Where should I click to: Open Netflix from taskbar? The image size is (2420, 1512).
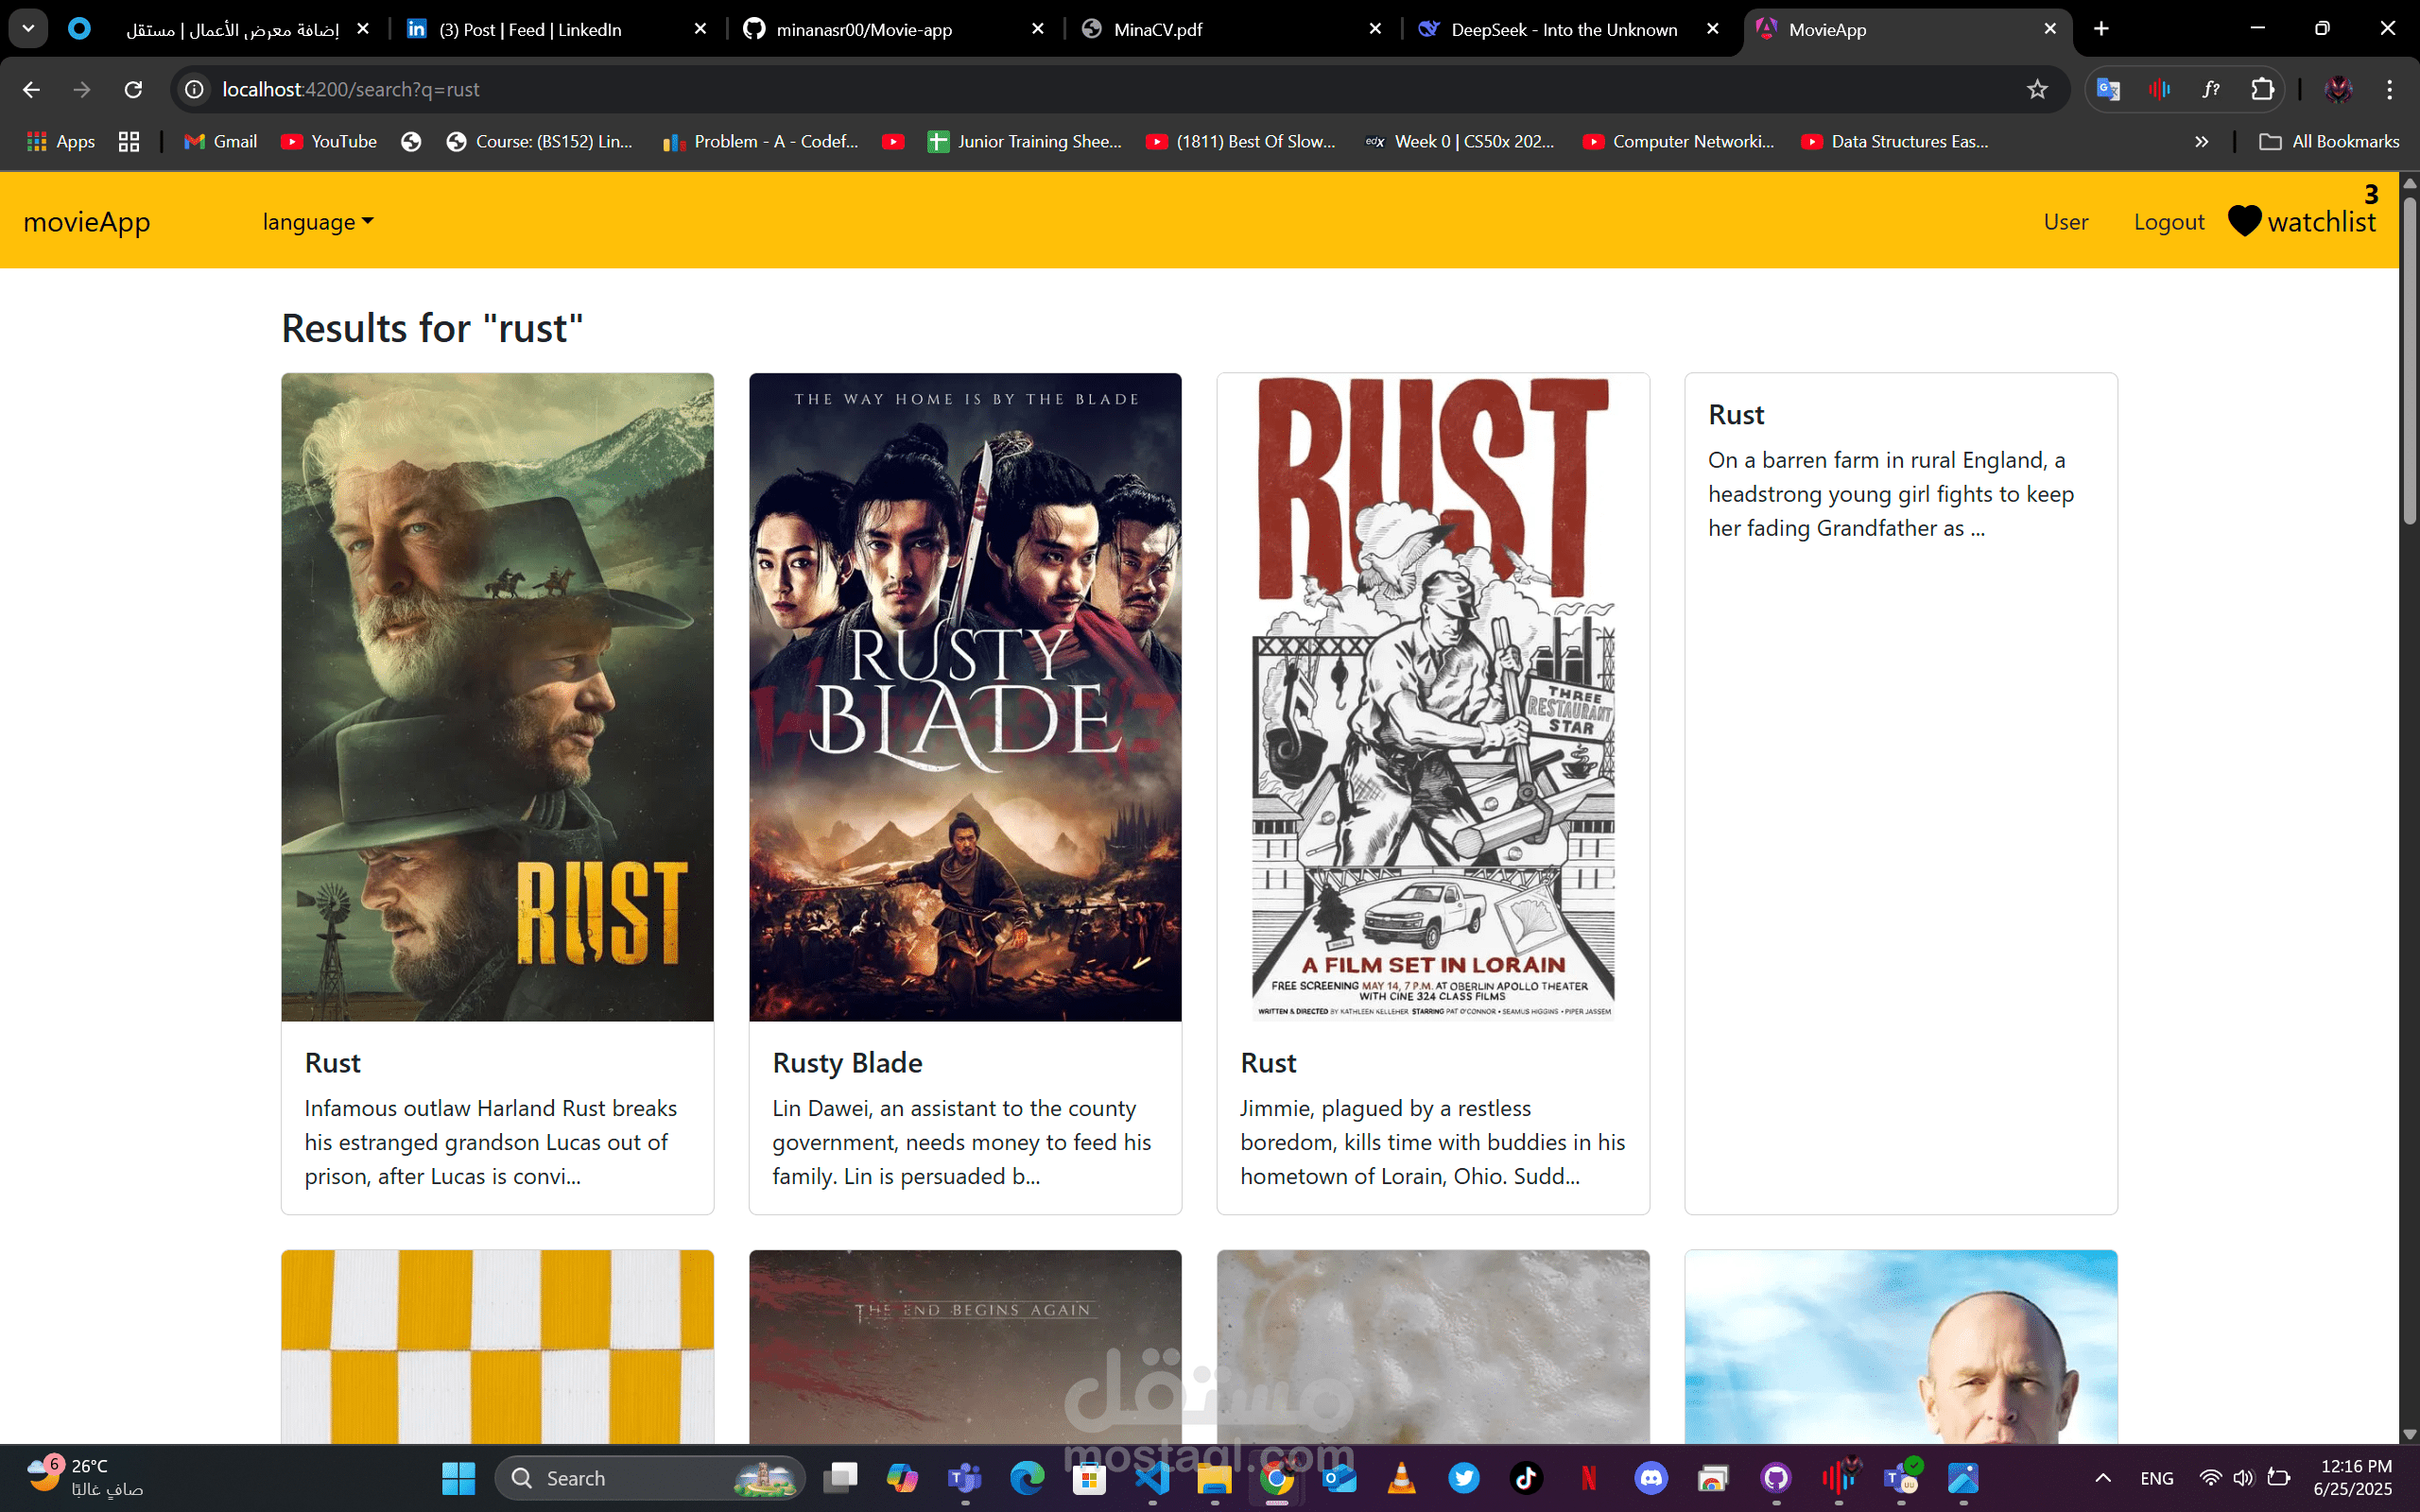tap(1589, 1478)
